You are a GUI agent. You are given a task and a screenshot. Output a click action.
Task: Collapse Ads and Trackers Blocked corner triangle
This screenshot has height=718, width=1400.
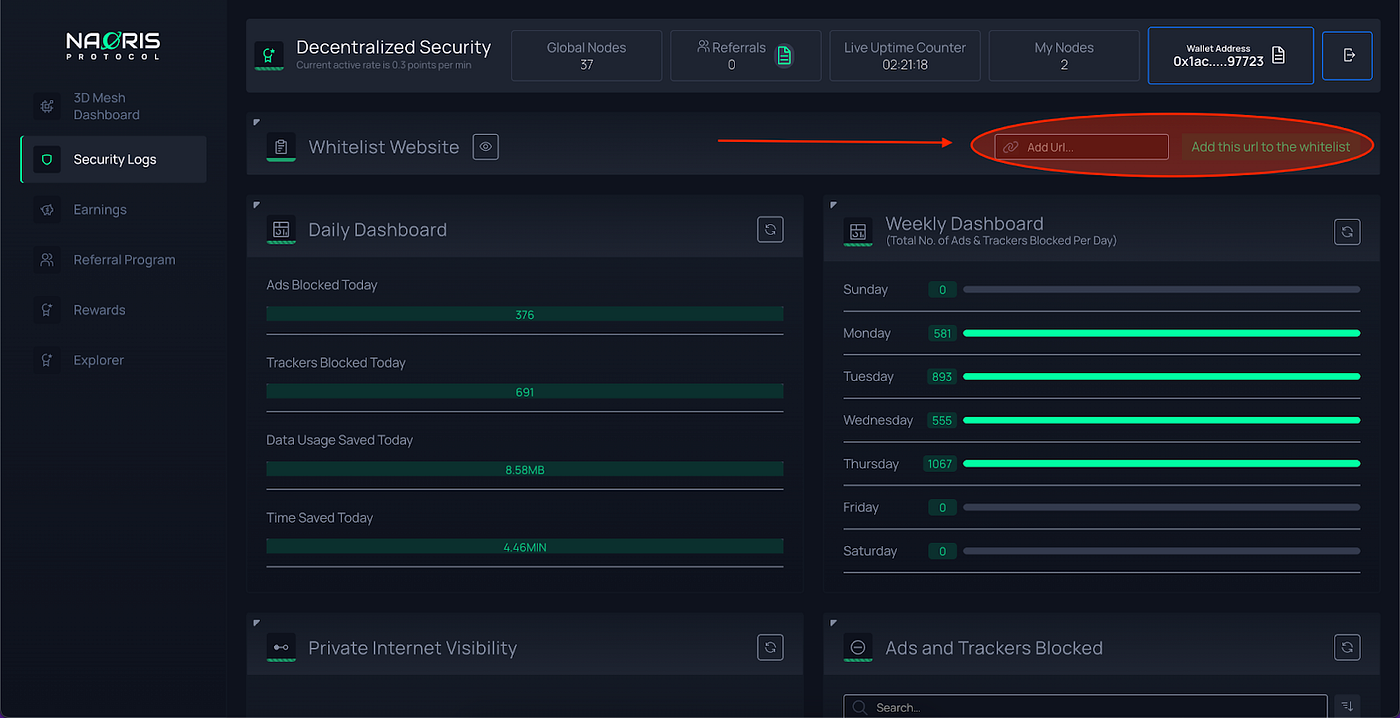click(833, 623)
